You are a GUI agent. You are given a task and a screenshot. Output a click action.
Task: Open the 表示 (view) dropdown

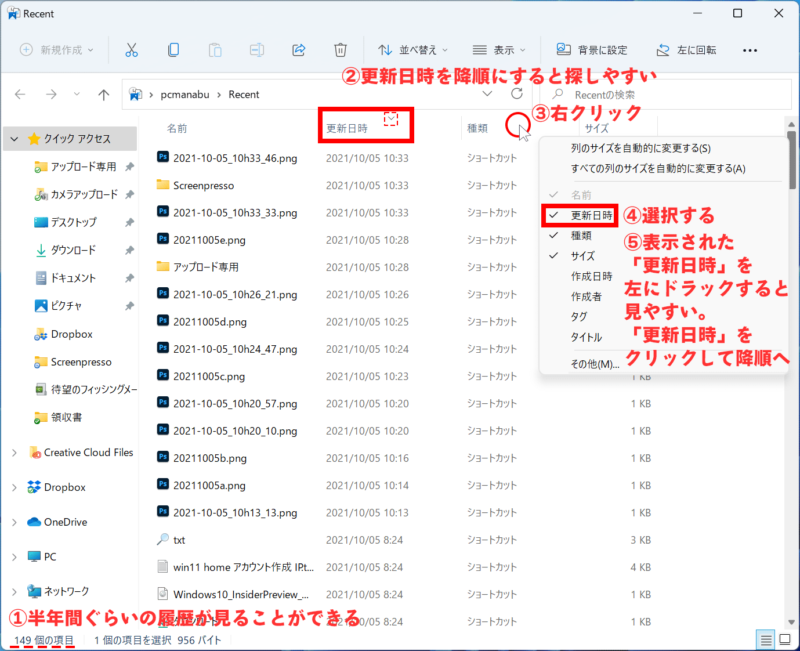[x=500, y=49]
